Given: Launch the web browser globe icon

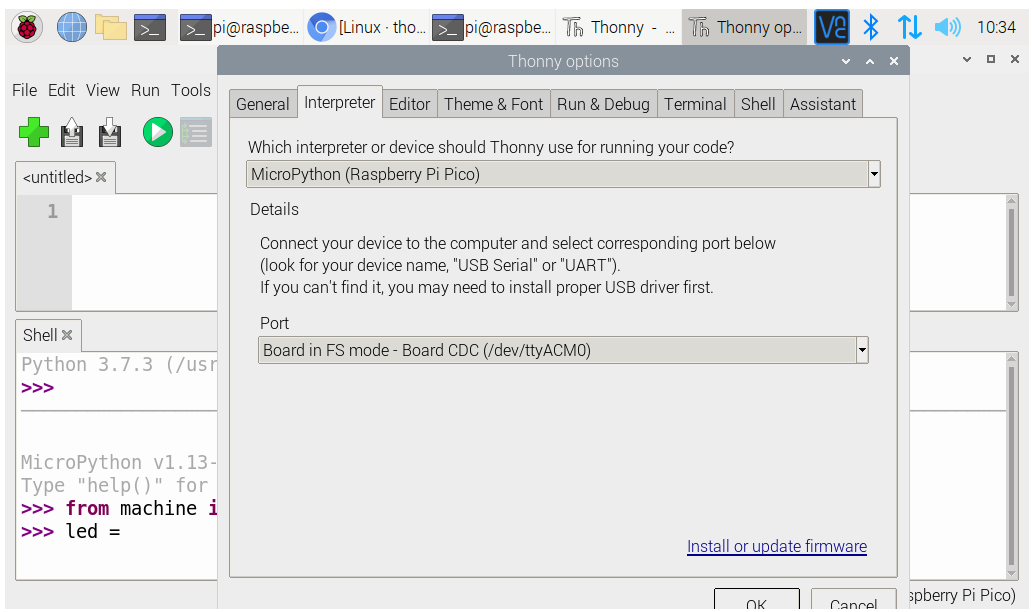Looking at the screenshot, I should pos(71,28).
